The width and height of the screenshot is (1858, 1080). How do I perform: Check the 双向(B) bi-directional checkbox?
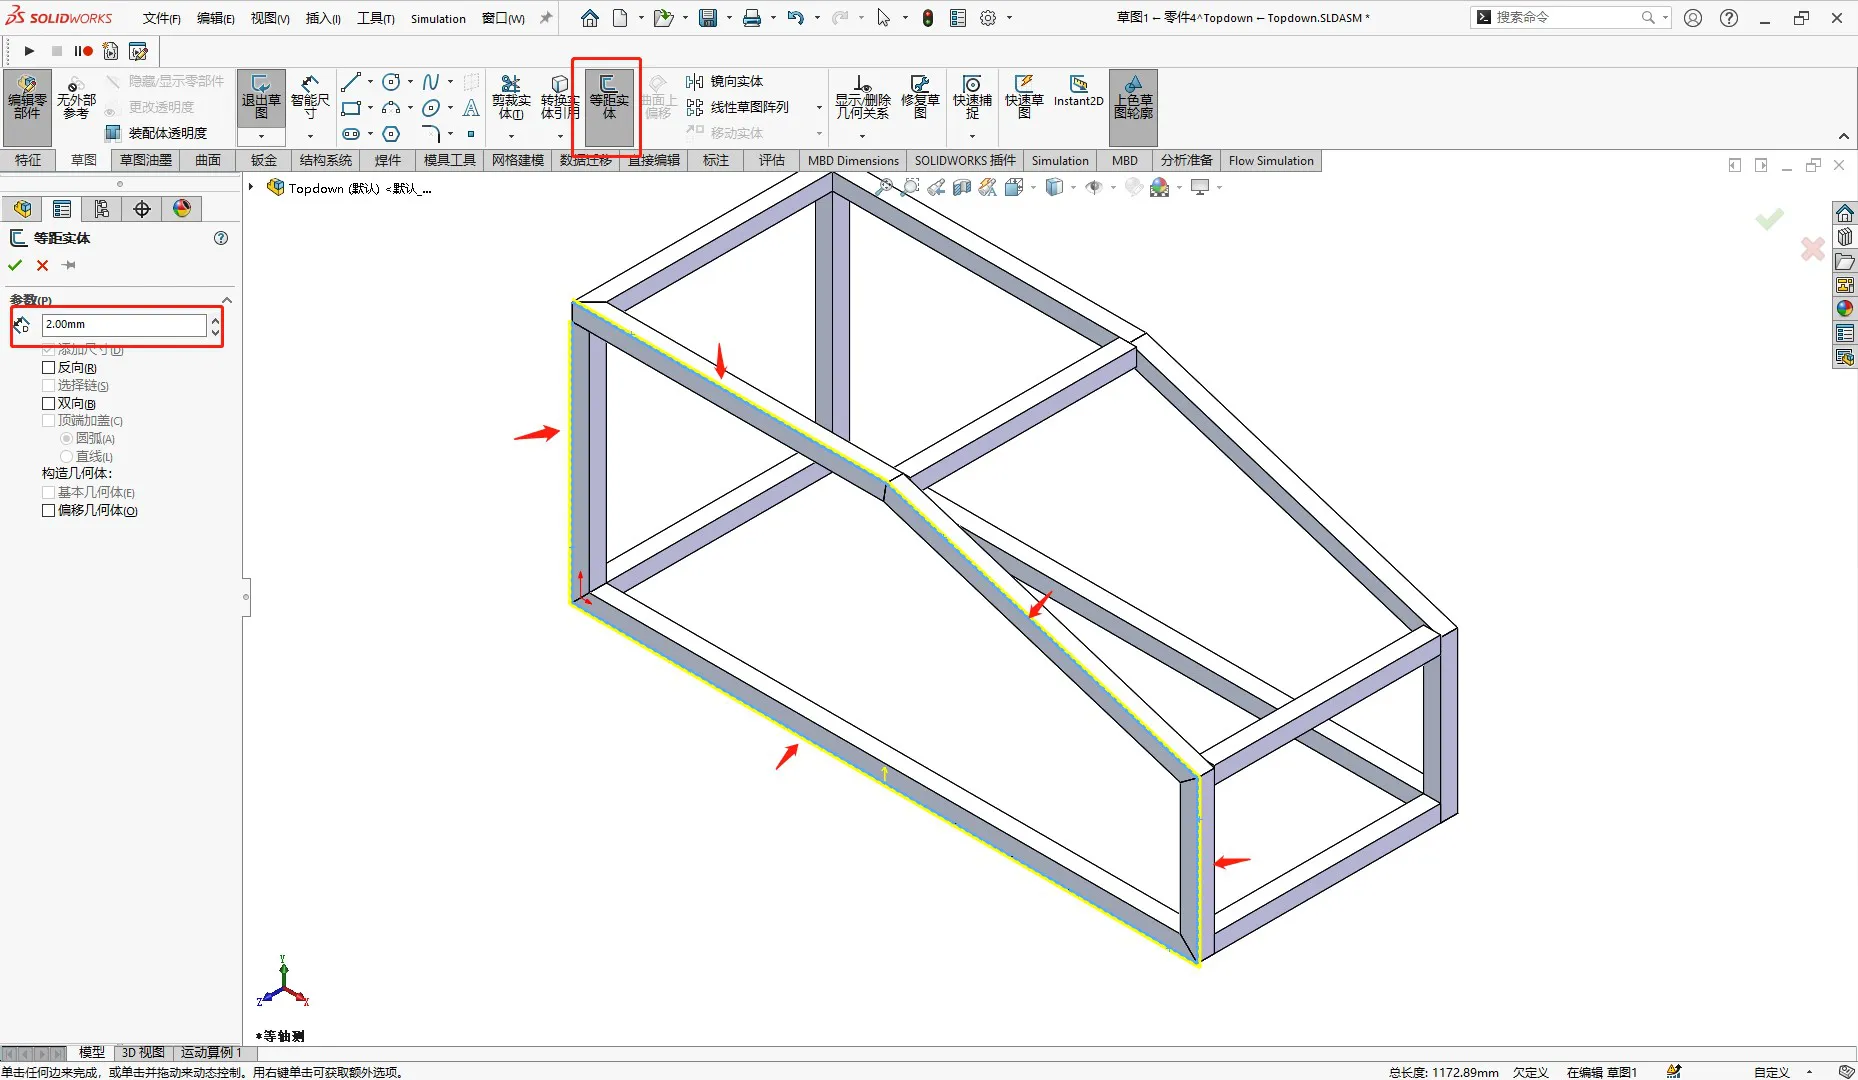48,404
